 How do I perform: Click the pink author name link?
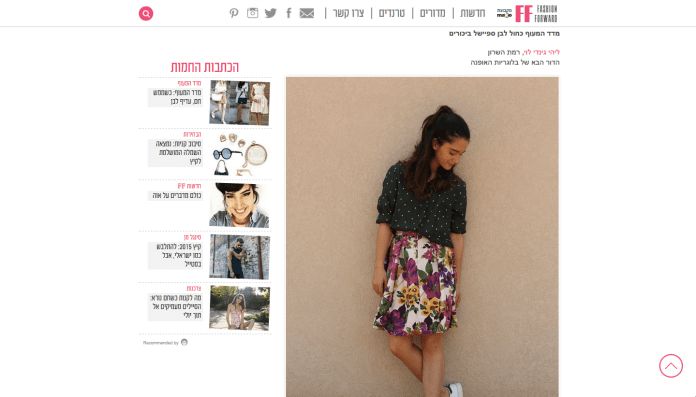(x=542, y=52)
